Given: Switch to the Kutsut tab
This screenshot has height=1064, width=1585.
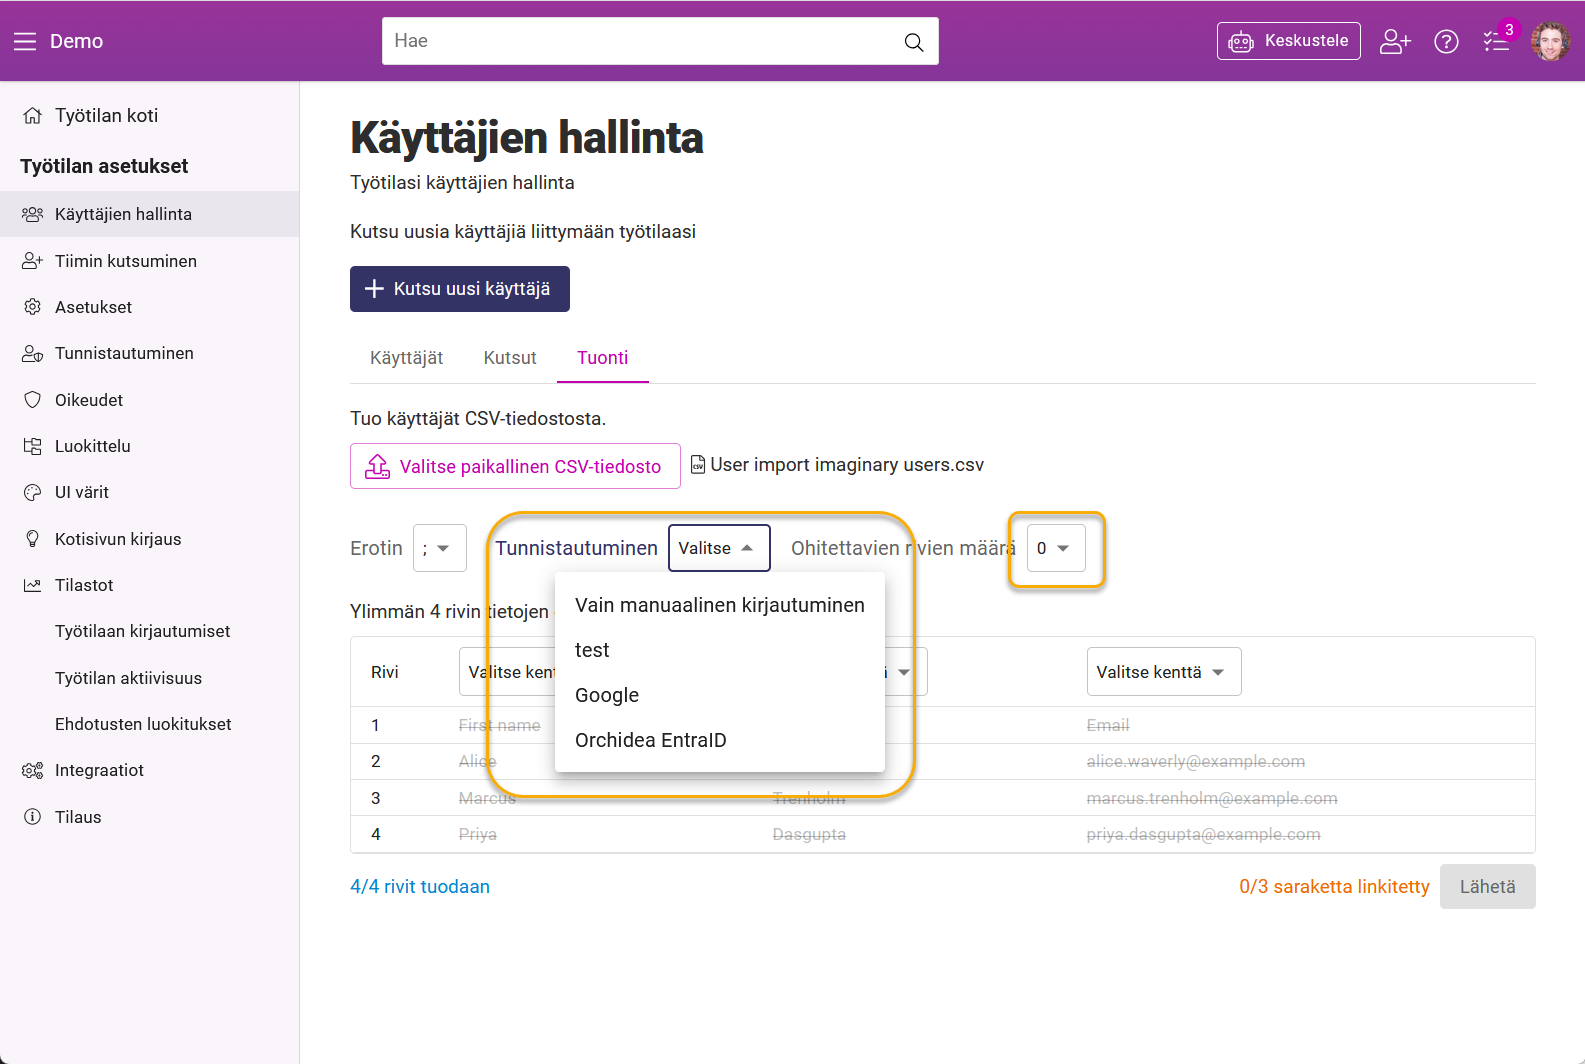Looking at the screenshot, I should pos(510,358).
